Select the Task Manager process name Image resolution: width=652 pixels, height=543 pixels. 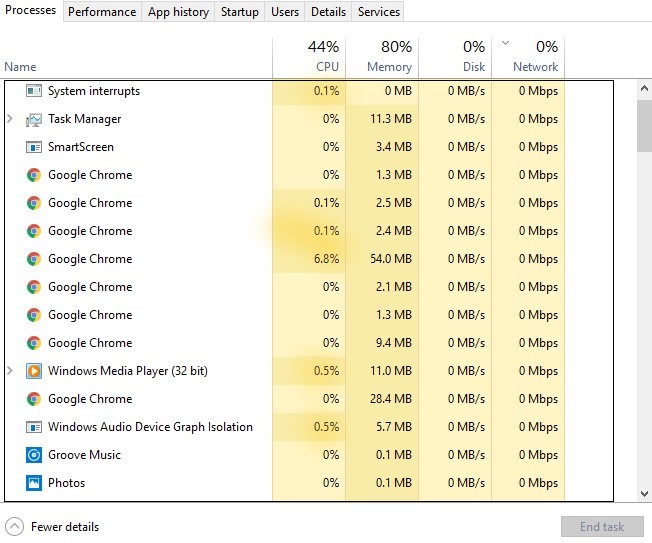coord(84,119)
